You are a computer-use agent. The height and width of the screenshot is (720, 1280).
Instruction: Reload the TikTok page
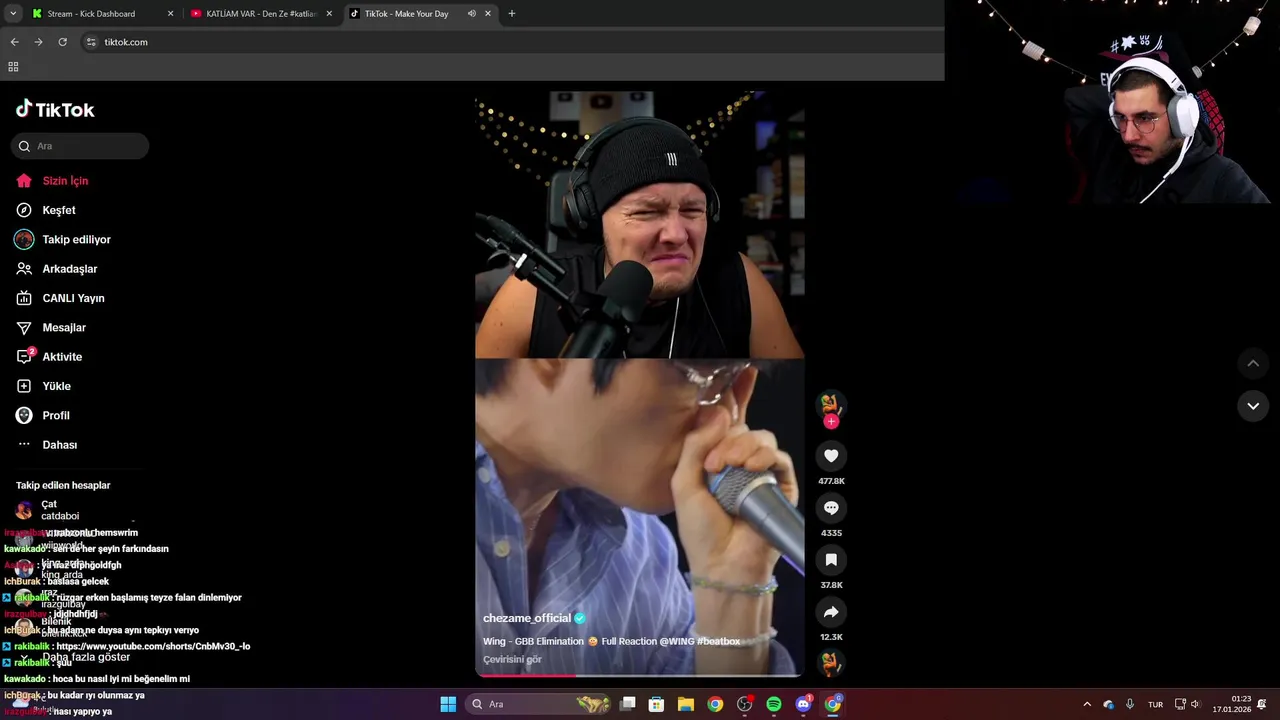point(62,42)
